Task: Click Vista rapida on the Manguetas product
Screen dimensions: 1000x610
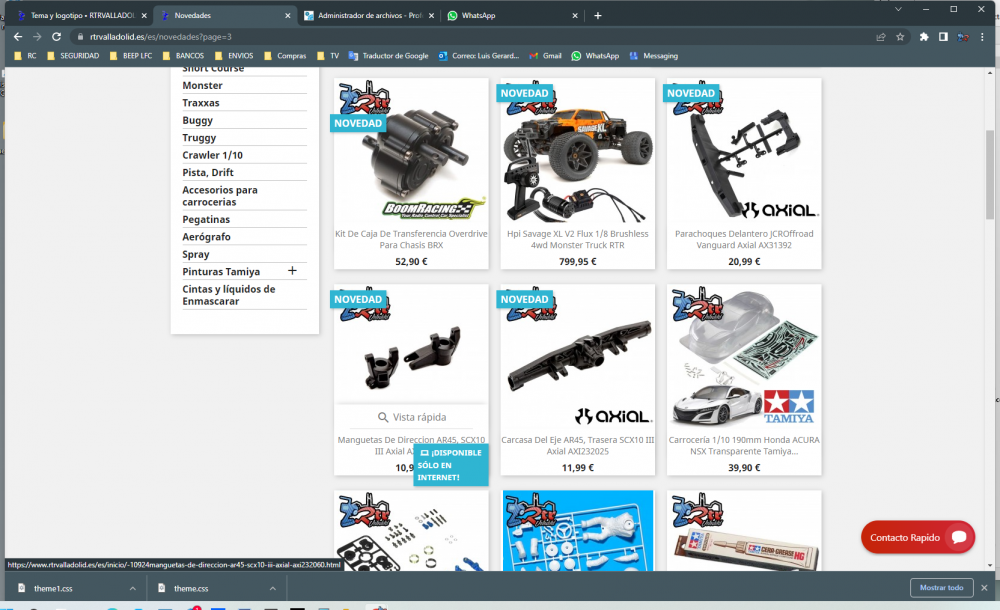Action: 410,417
